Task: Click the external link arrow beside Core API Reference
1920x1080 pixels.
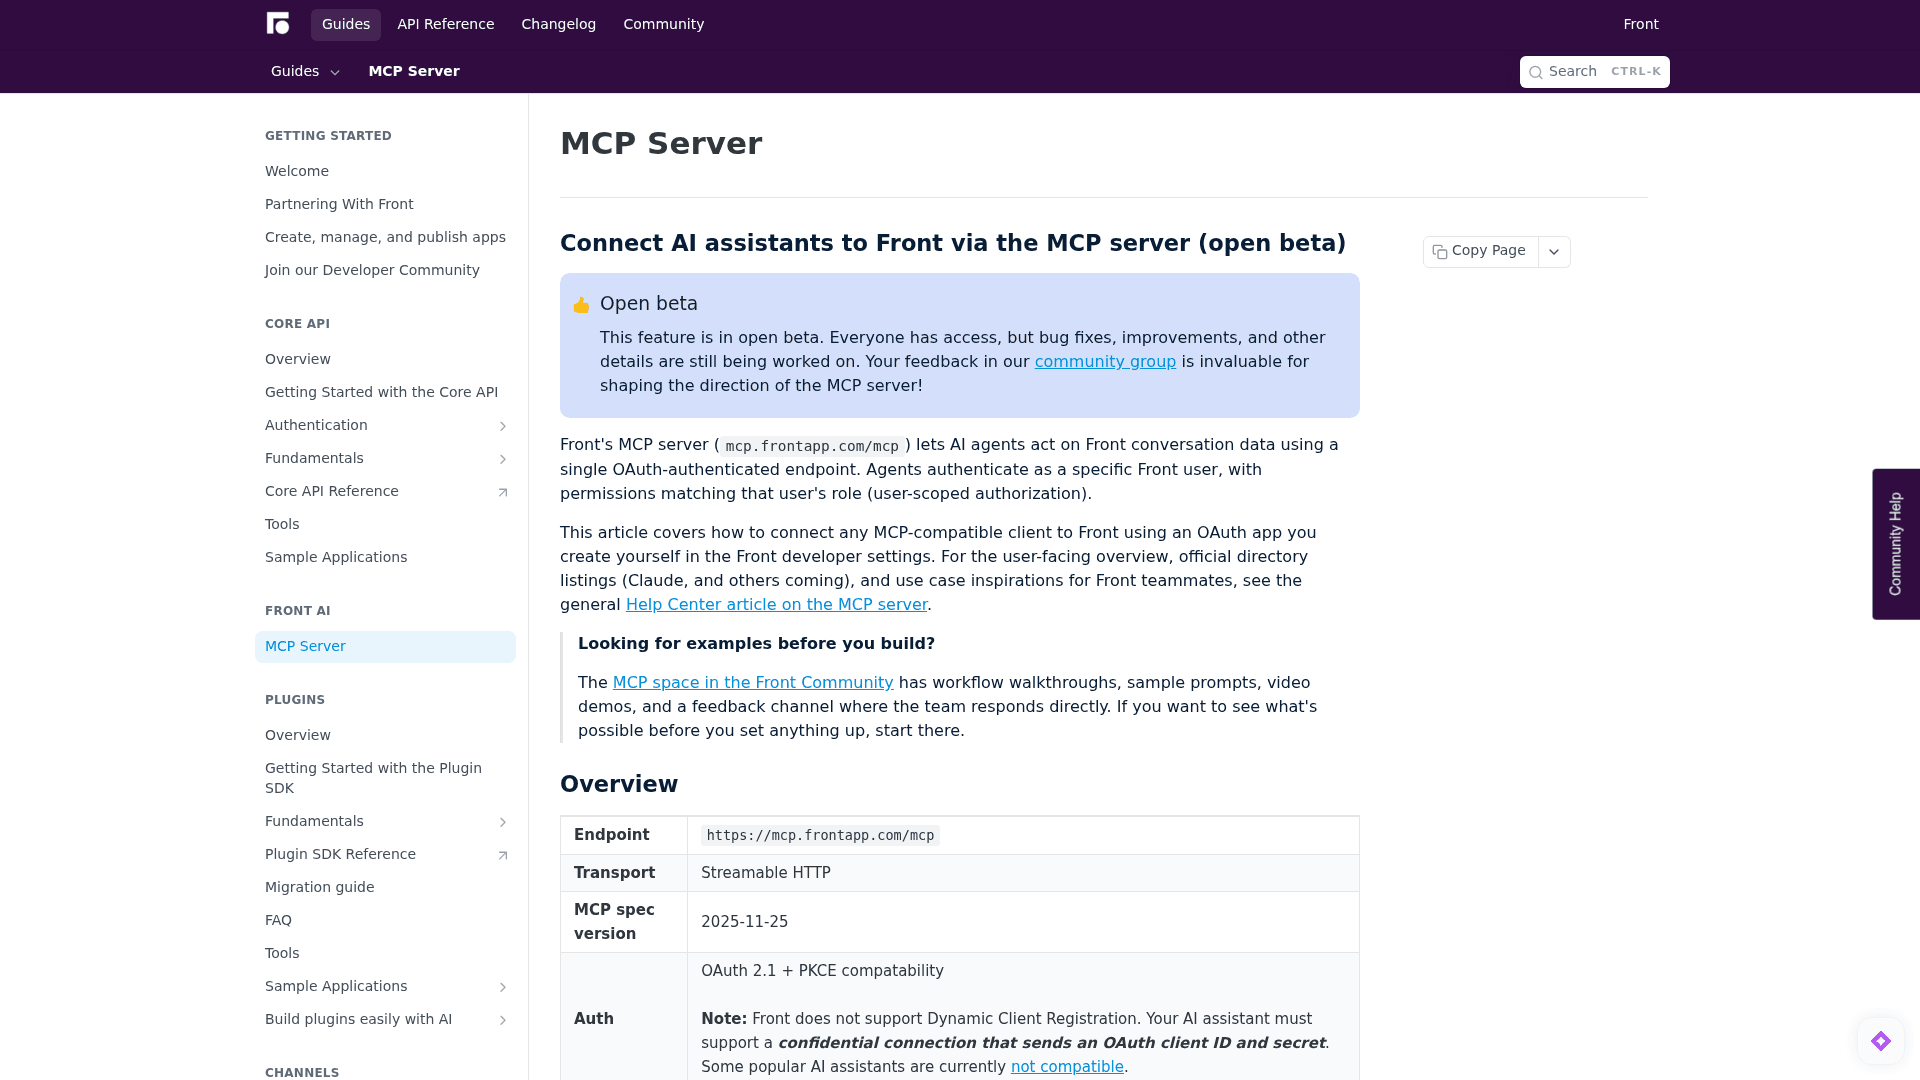Action: click(503, 492)
